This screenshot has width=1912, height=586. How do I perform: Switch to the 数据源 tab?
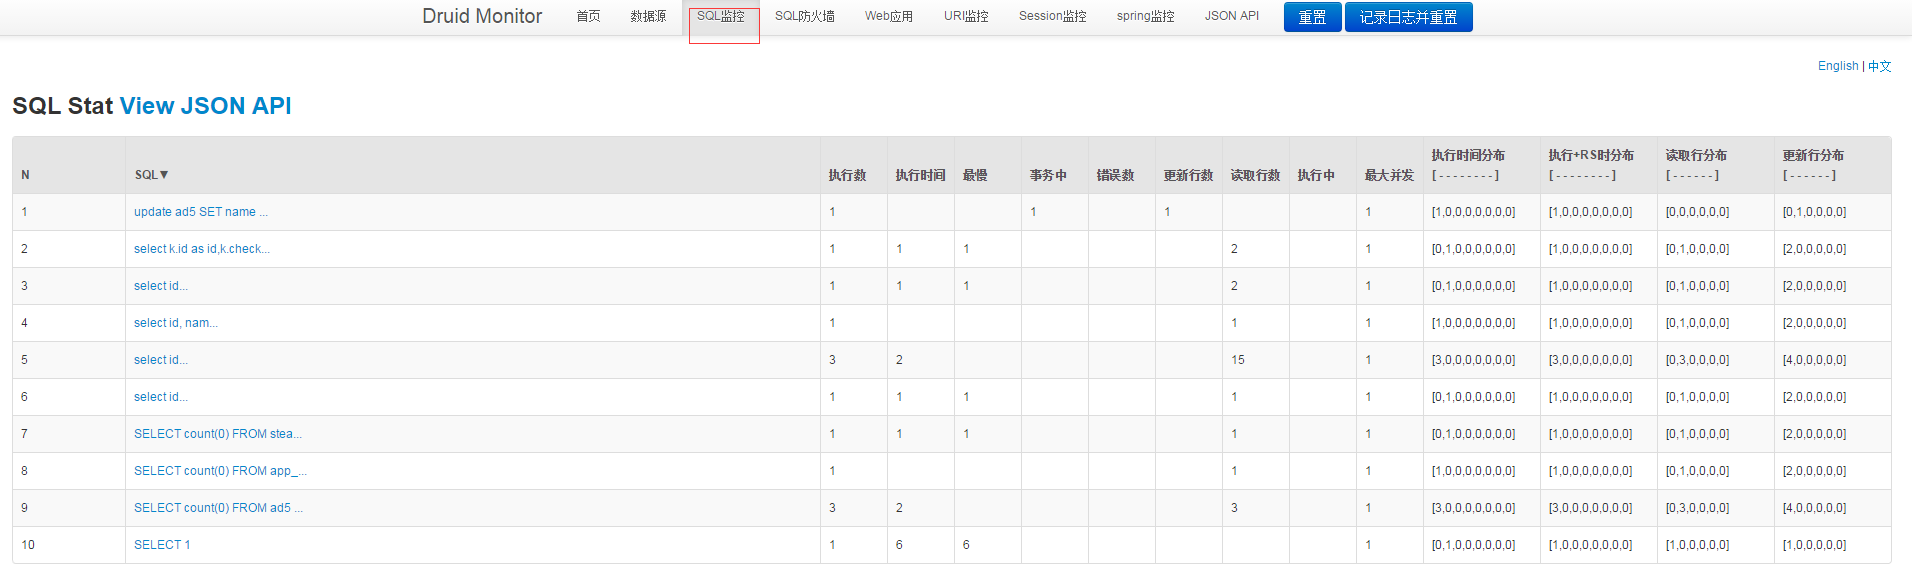tap(648, 16)
